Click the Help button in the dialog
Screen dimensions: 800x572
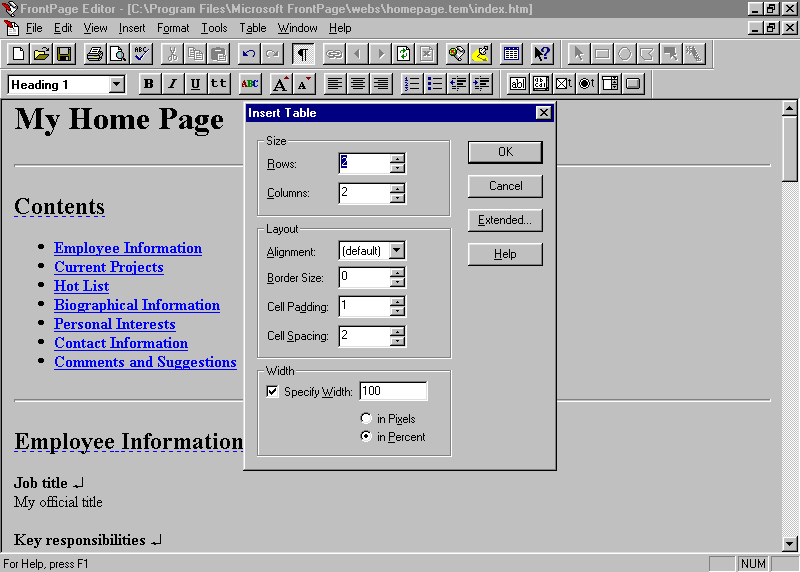tap(505, 254)
